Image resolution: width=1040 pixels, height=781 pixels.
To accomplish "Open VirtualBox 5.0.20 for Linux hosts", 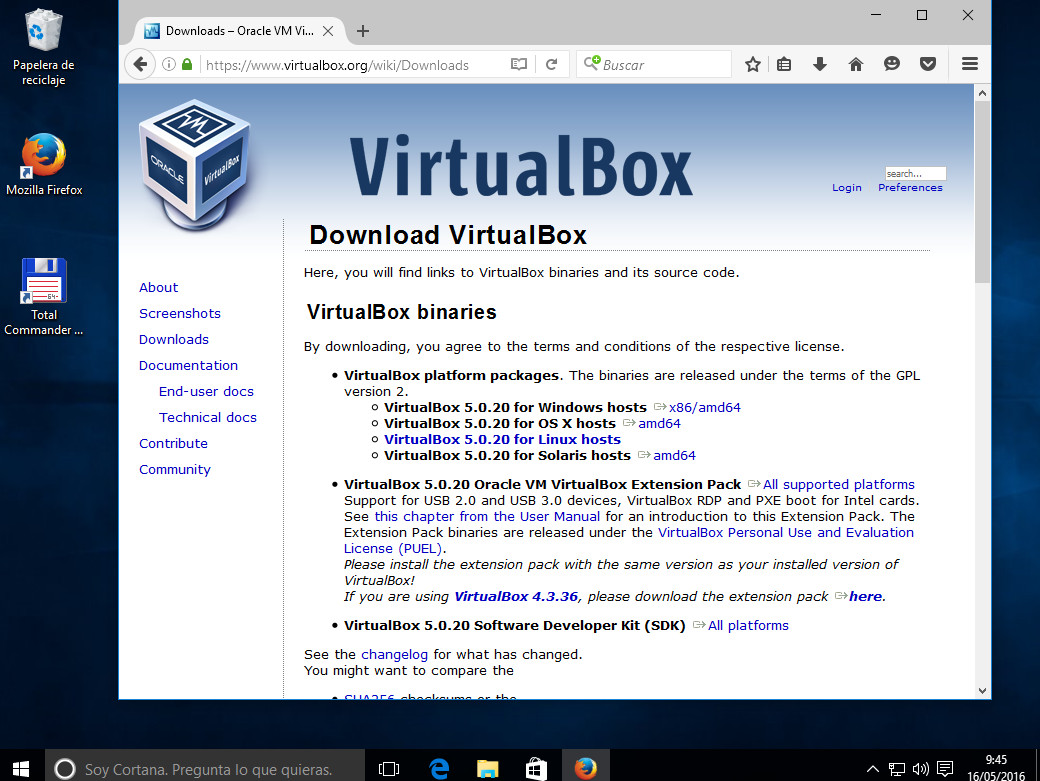I will tap(502, 439).
